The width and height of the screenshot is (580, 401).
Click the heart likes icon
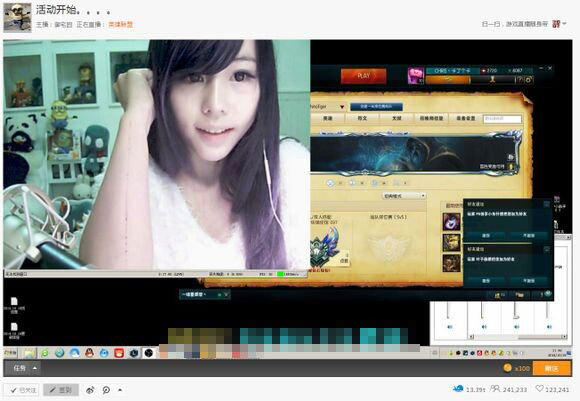pyautogui.click(x=539, y=389)
